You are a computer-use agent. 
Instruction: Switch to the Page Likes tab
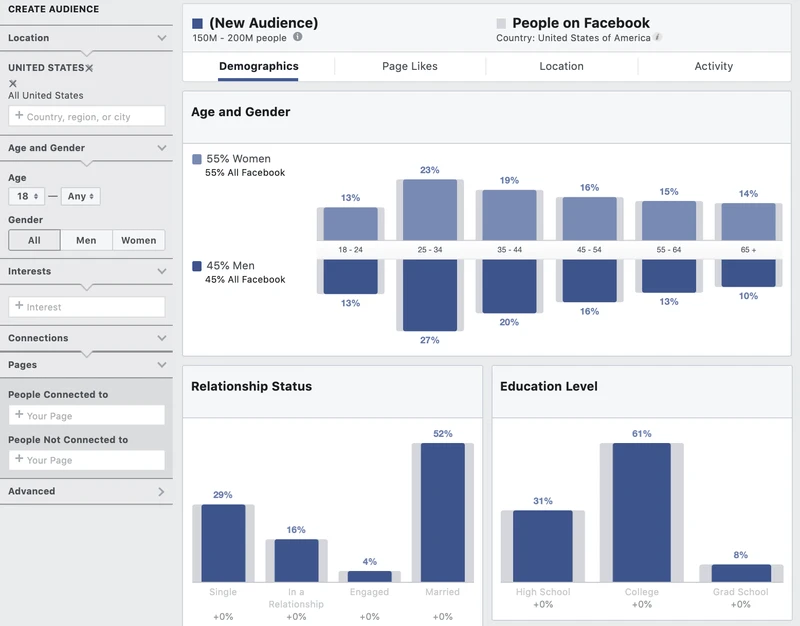[x=410, y=66]
